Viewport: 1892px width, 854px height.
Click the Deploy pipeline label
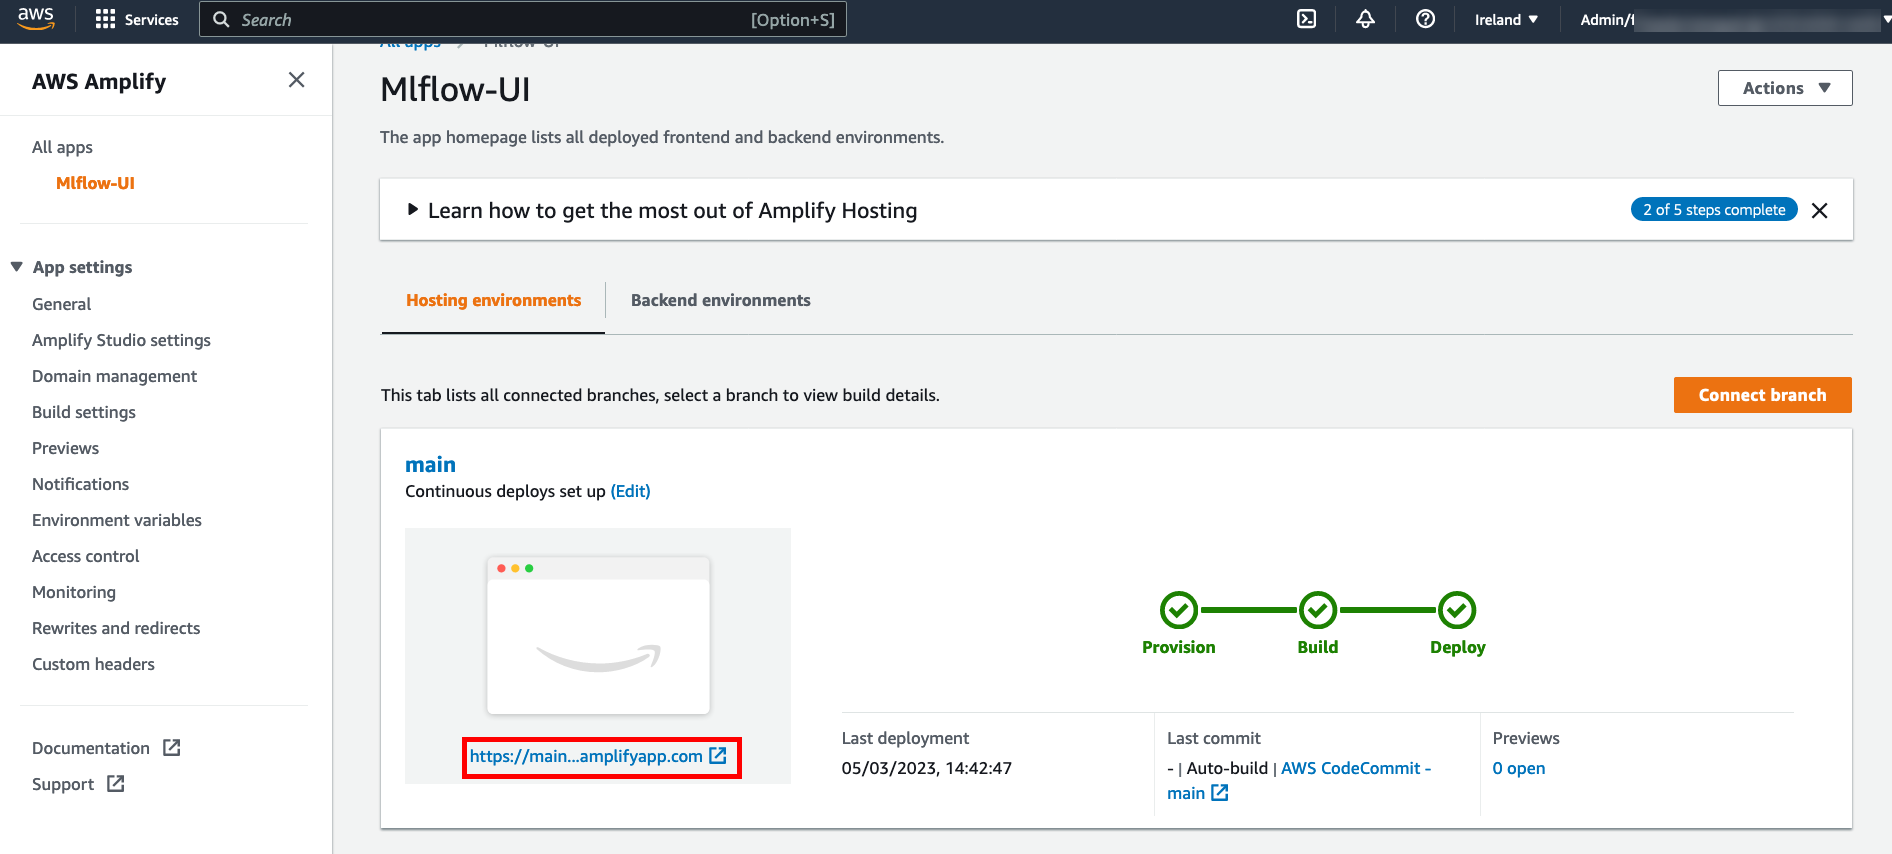(x=1457, y=647)
